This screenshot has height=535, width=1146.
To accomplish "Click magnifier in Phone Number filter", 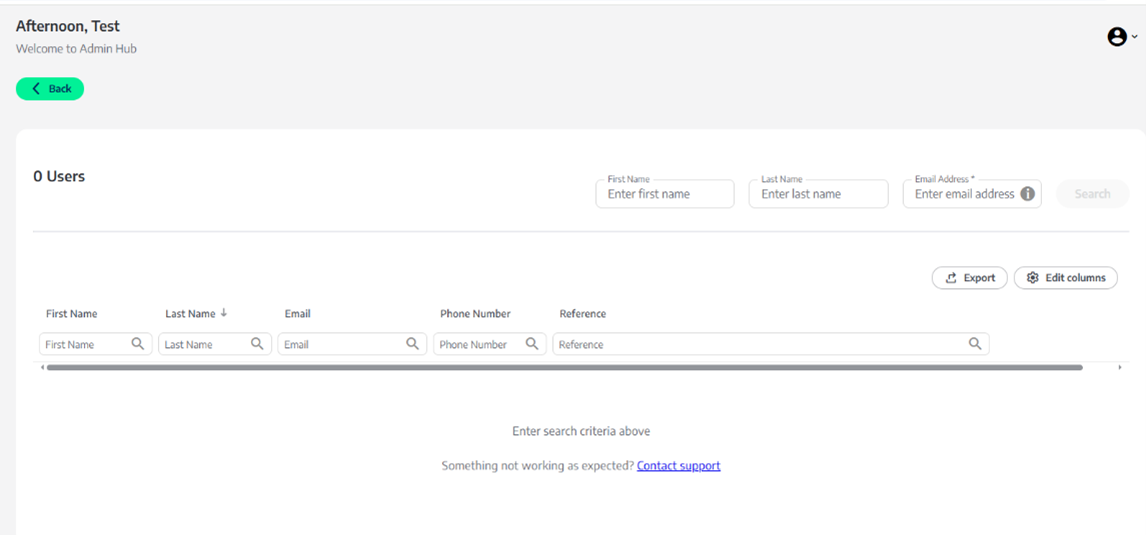I will click(532, 344).
